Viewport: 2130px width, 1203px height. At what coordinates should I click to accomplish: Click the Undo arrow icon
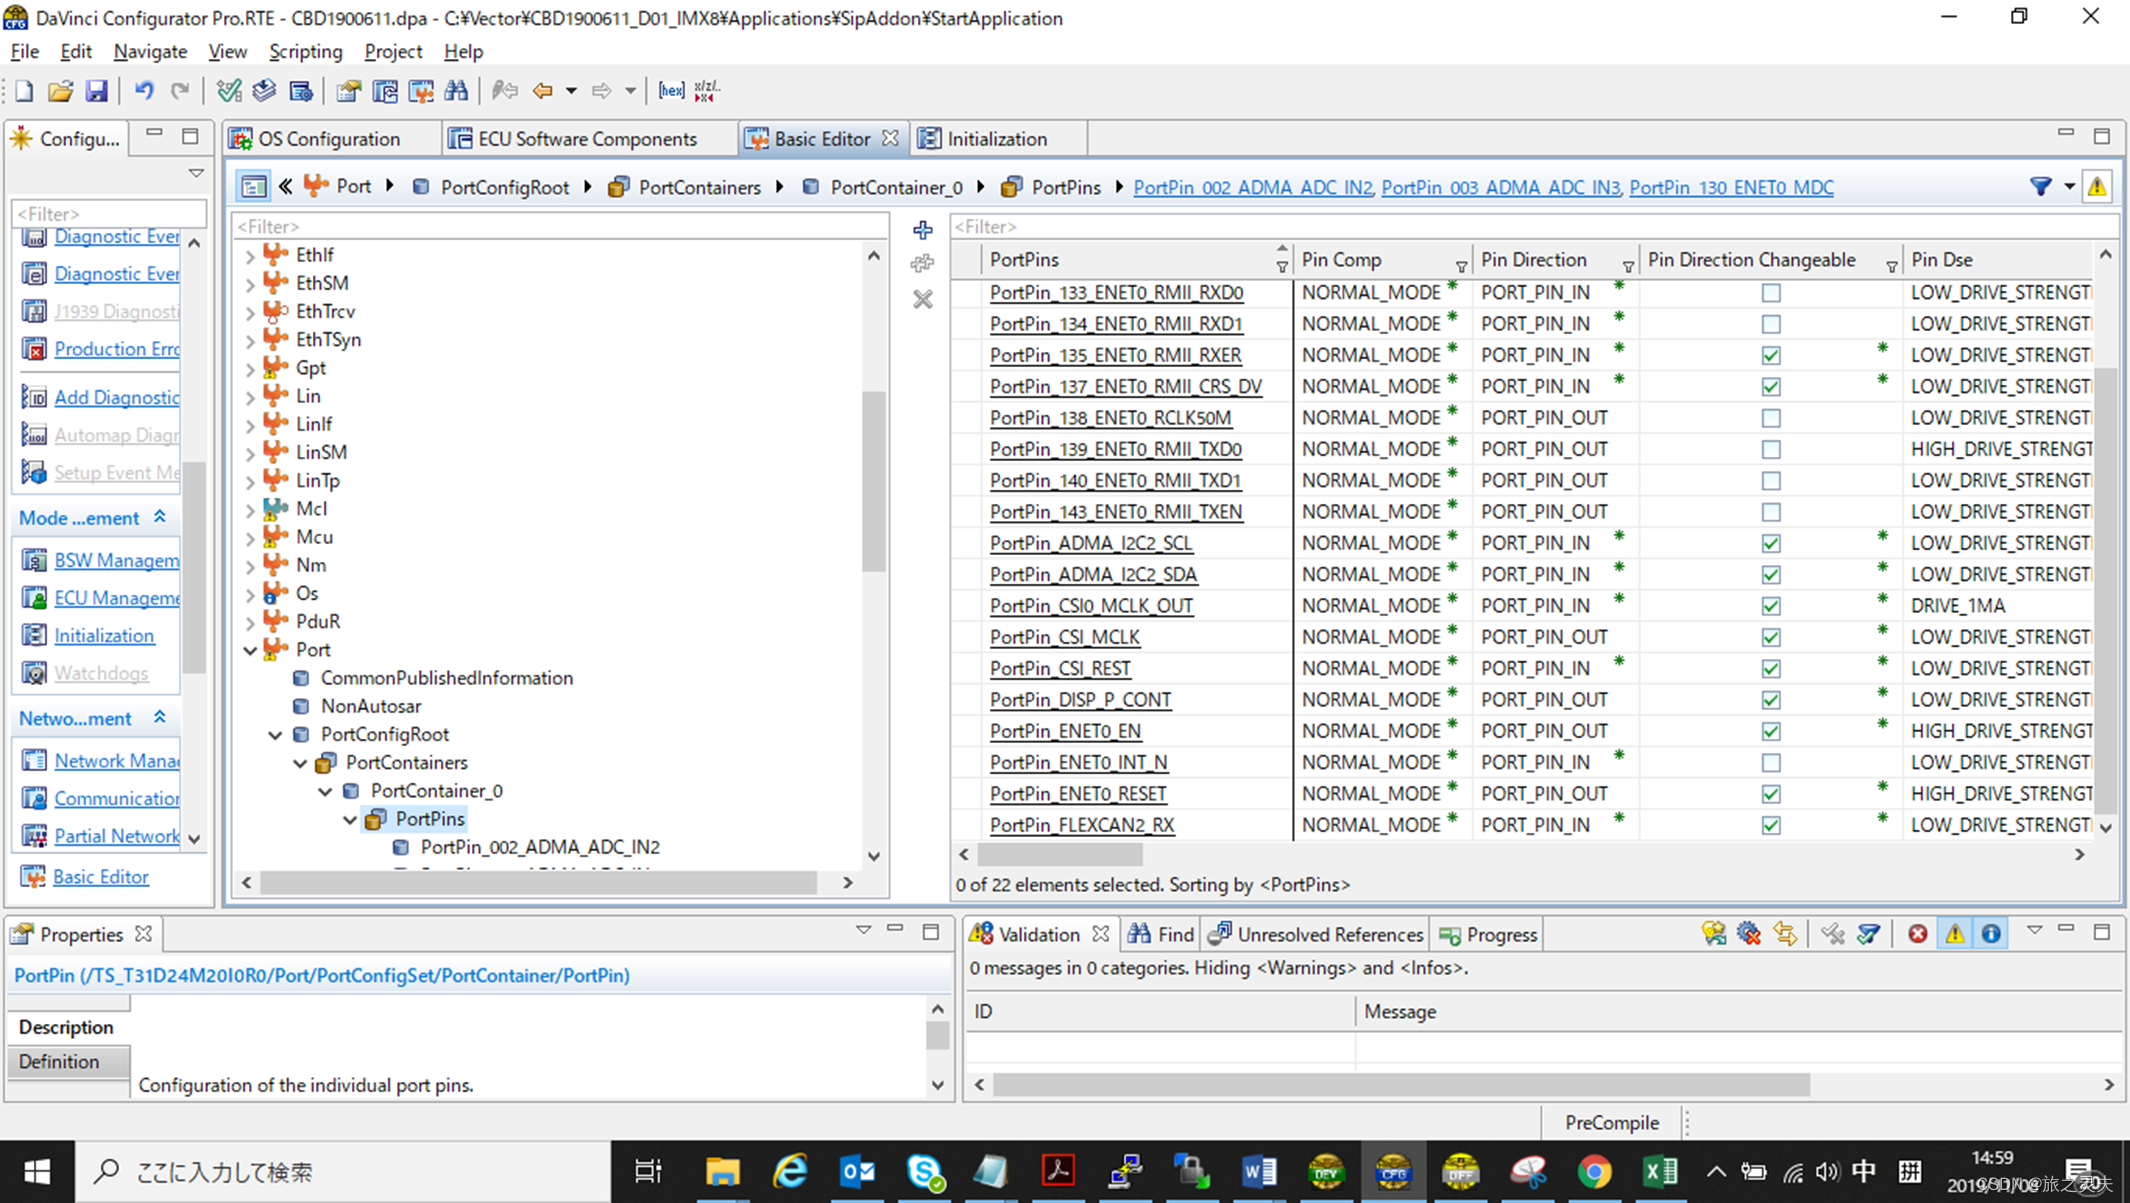144,91
